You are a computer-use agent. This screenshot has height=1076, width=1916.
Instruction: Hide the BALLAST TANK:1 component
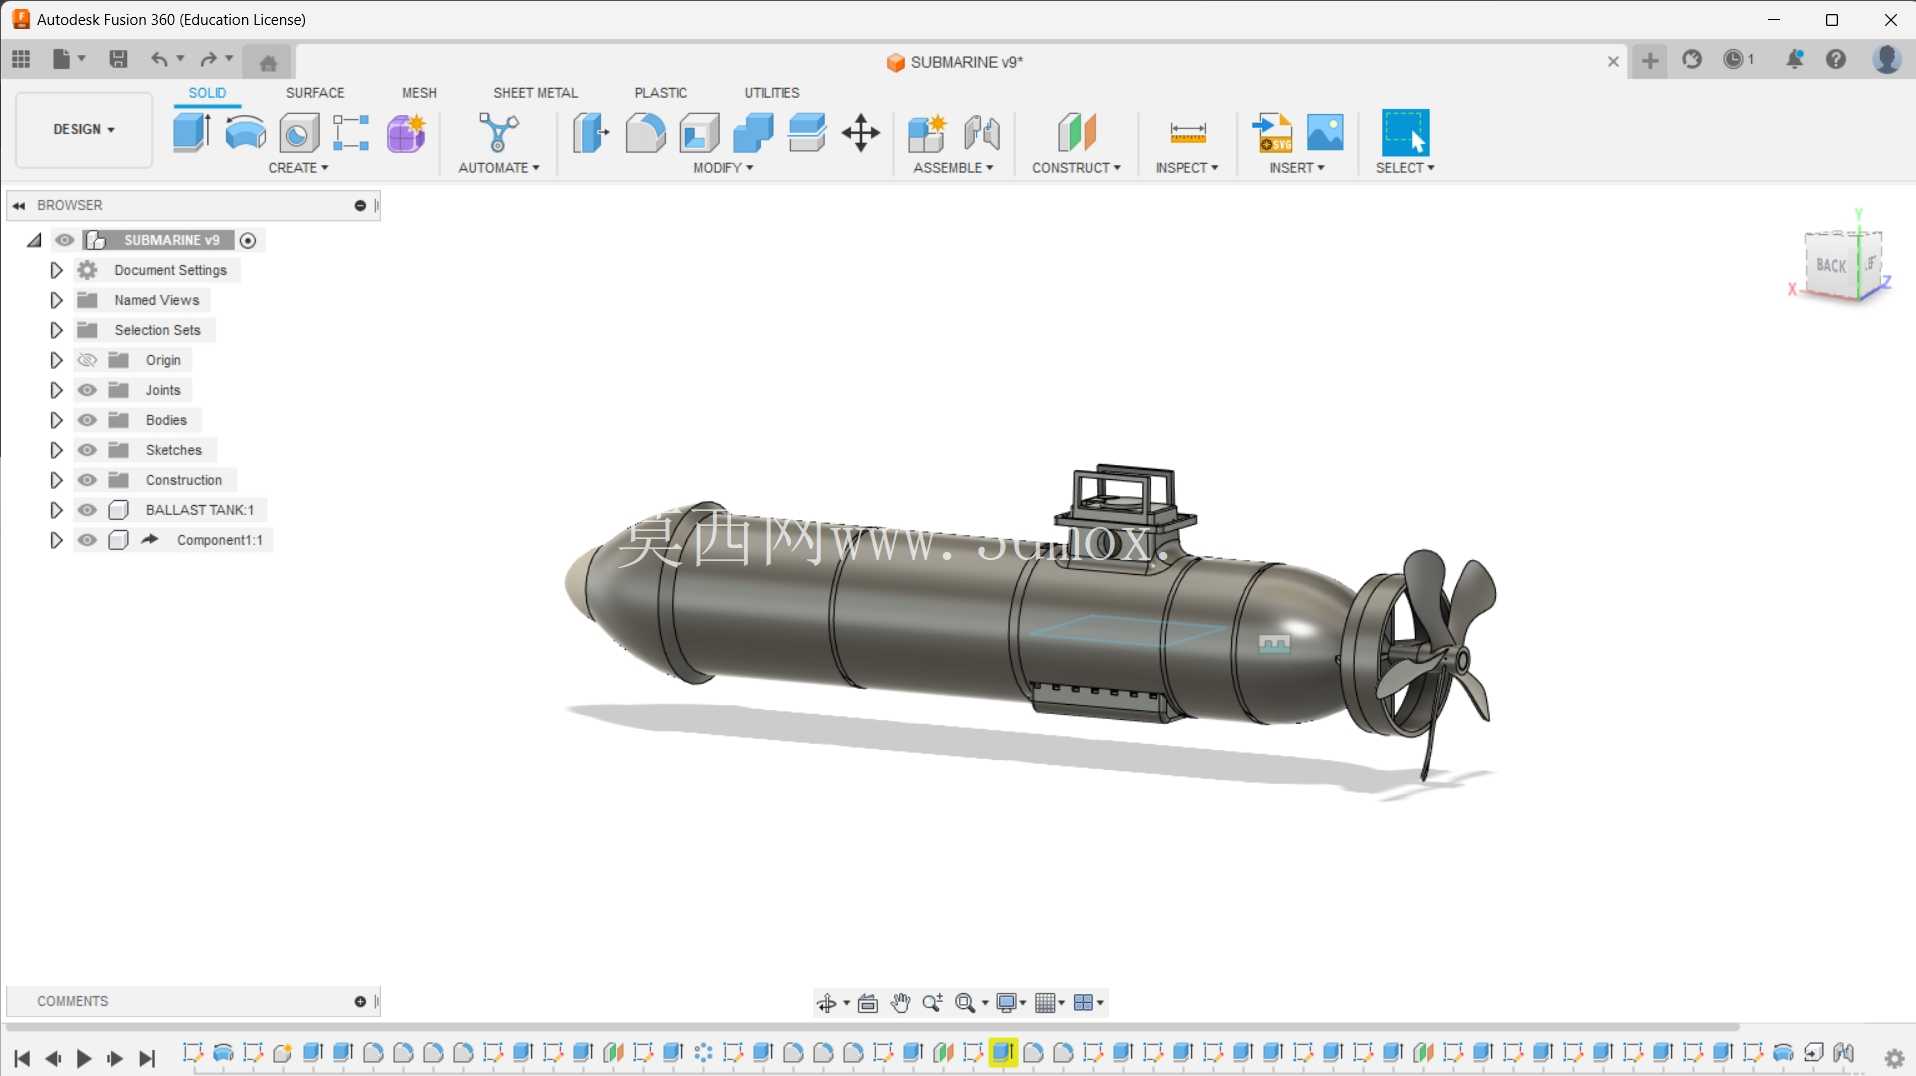click(87, 510)
